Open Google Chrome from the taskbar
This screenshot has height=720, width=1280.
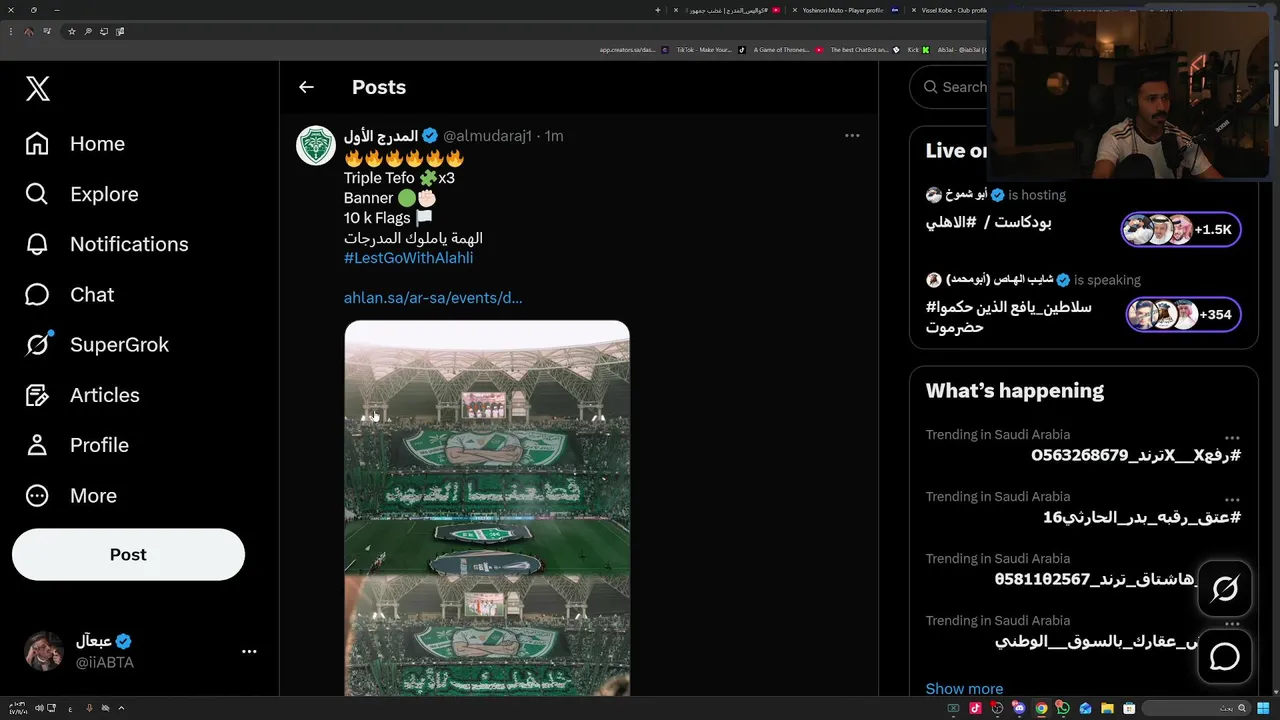1041,708
